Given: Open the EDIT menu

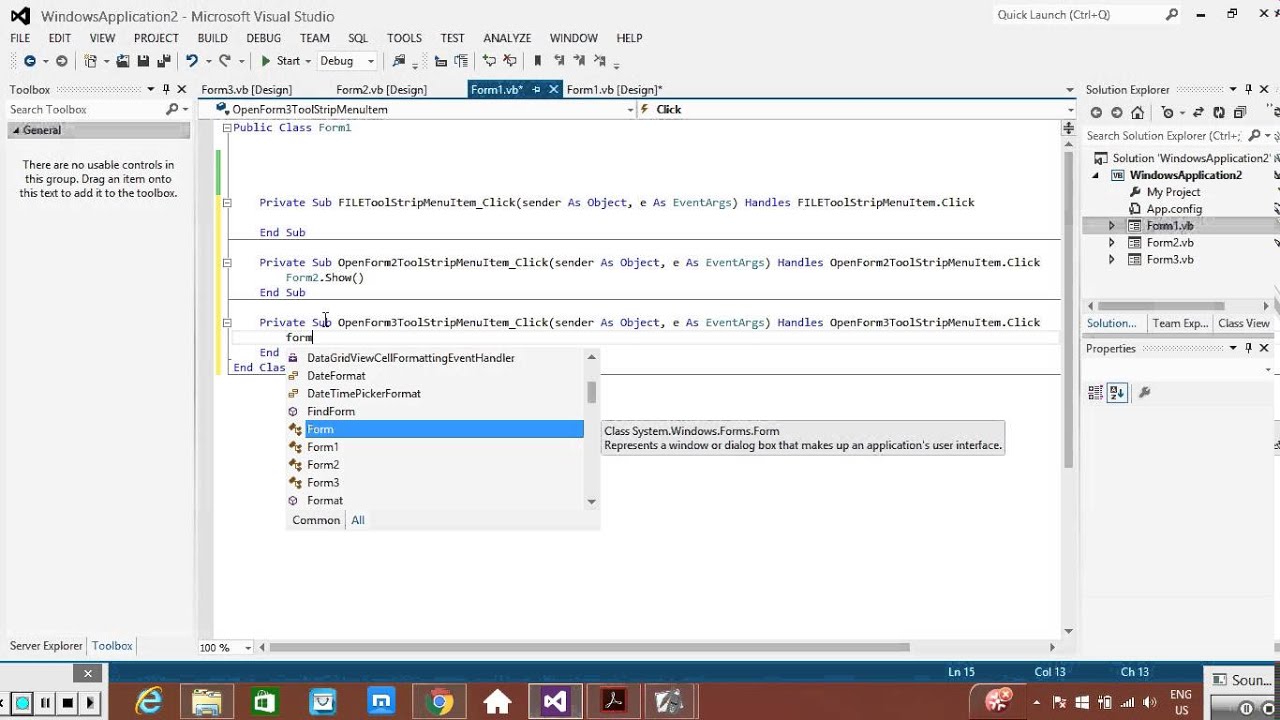Looking at the screenshot, I should click(60, 38).
